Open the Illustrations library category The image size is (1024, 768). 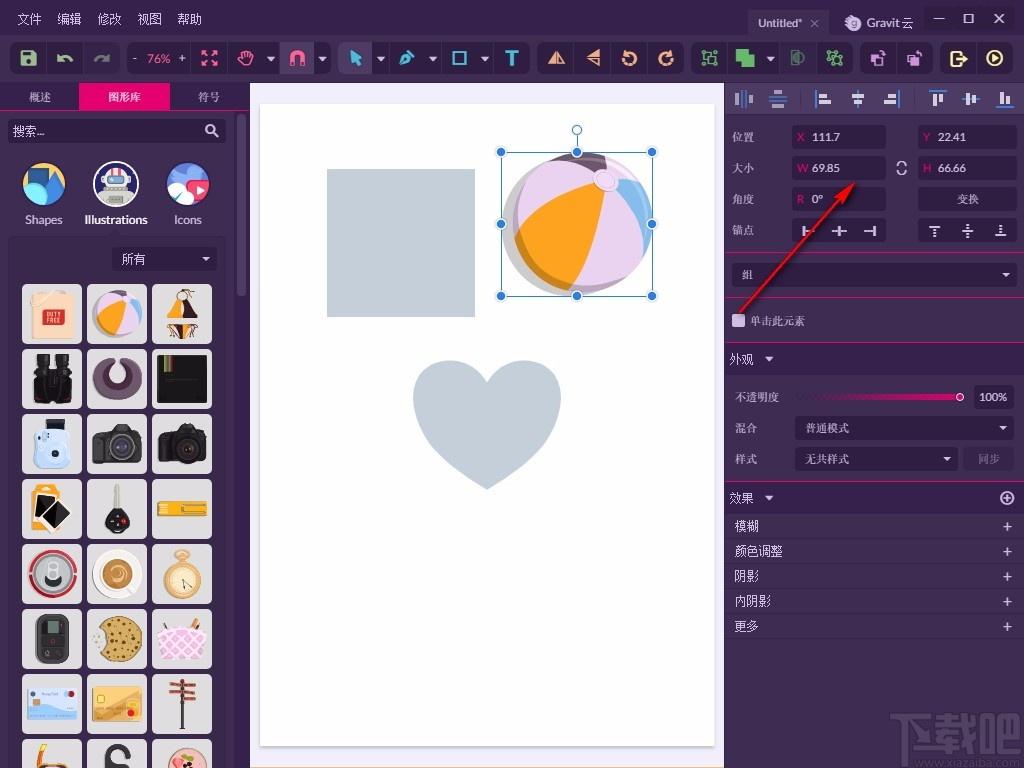pyautogui.click(x=116, y=194)
